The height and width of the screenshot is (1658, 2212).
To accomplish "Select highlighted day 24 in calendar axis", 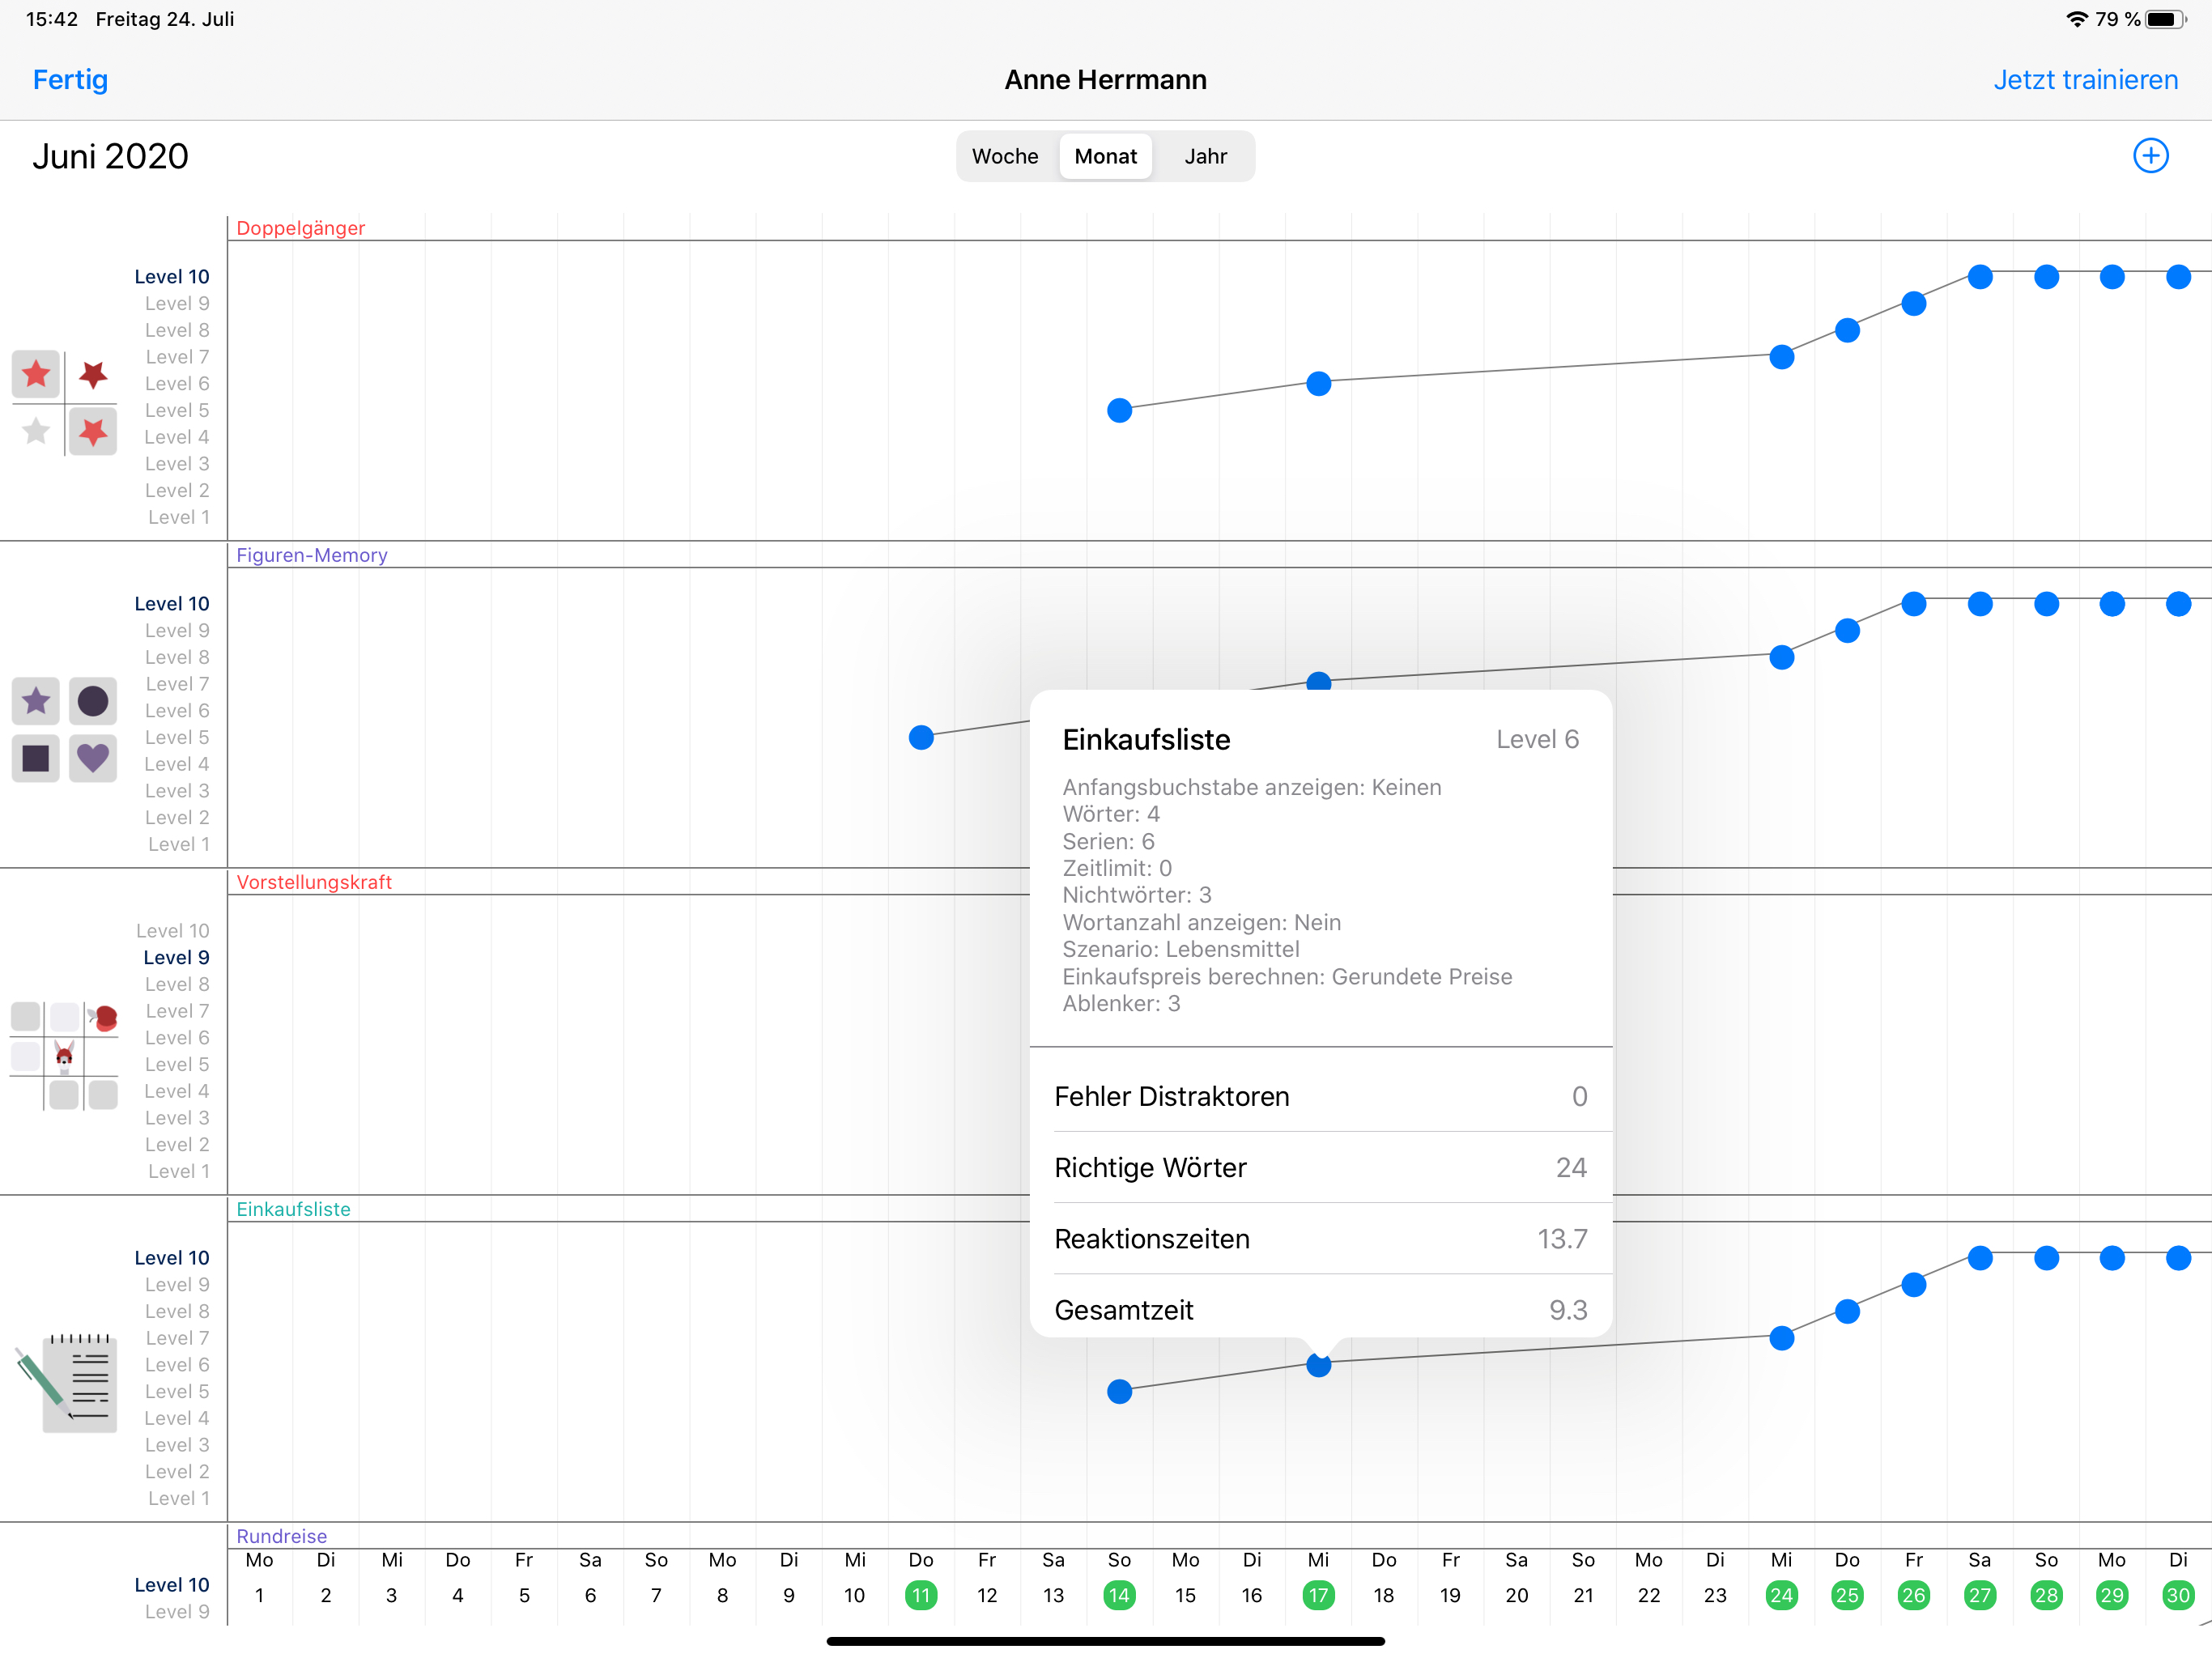I will point(1781,1595).
